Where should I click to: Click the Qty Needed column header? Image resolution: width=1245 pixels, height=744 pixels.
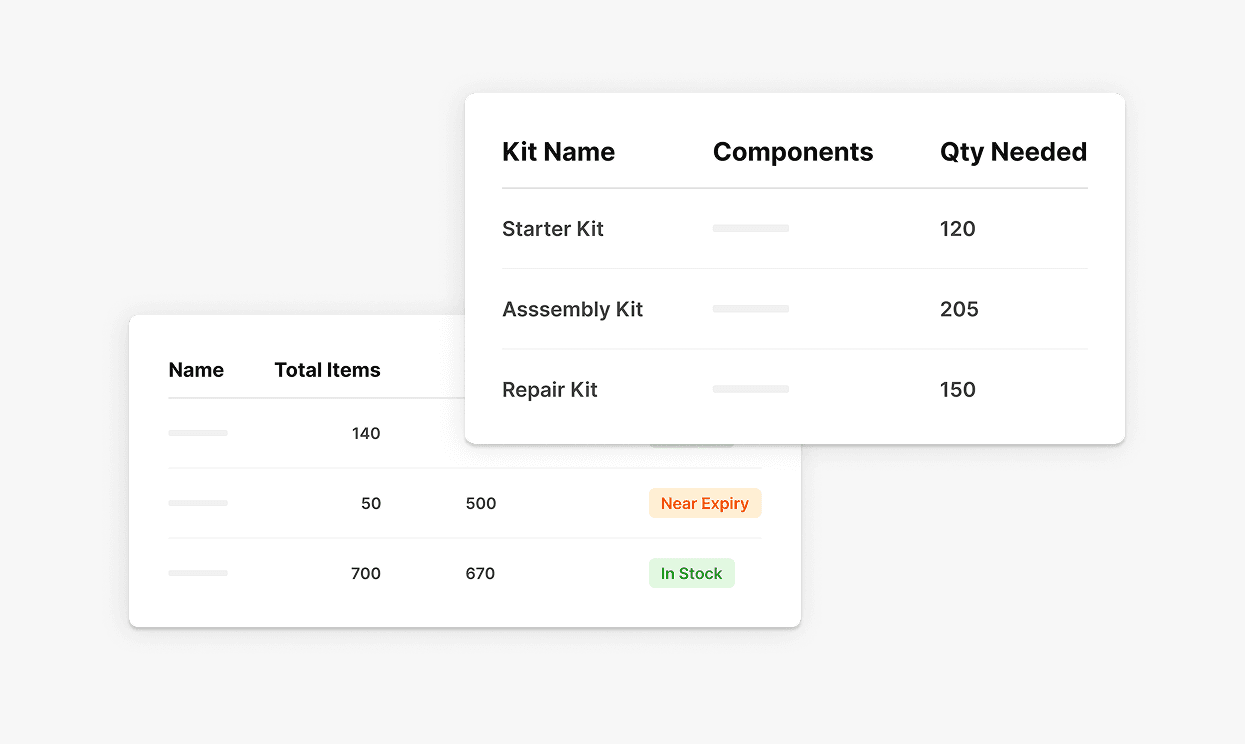click(x=1013, y=152)
